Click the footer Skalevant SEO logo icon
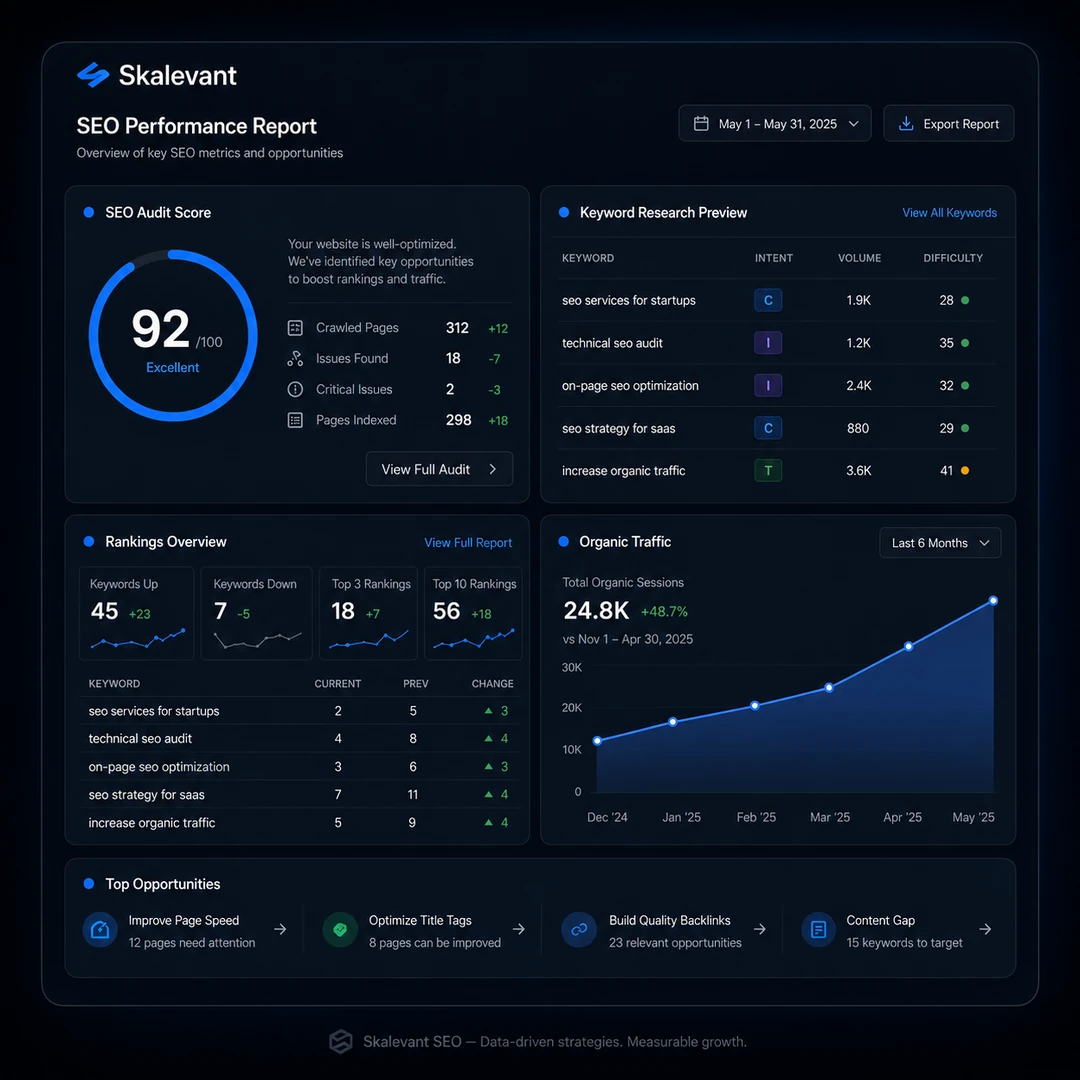 341,1041
